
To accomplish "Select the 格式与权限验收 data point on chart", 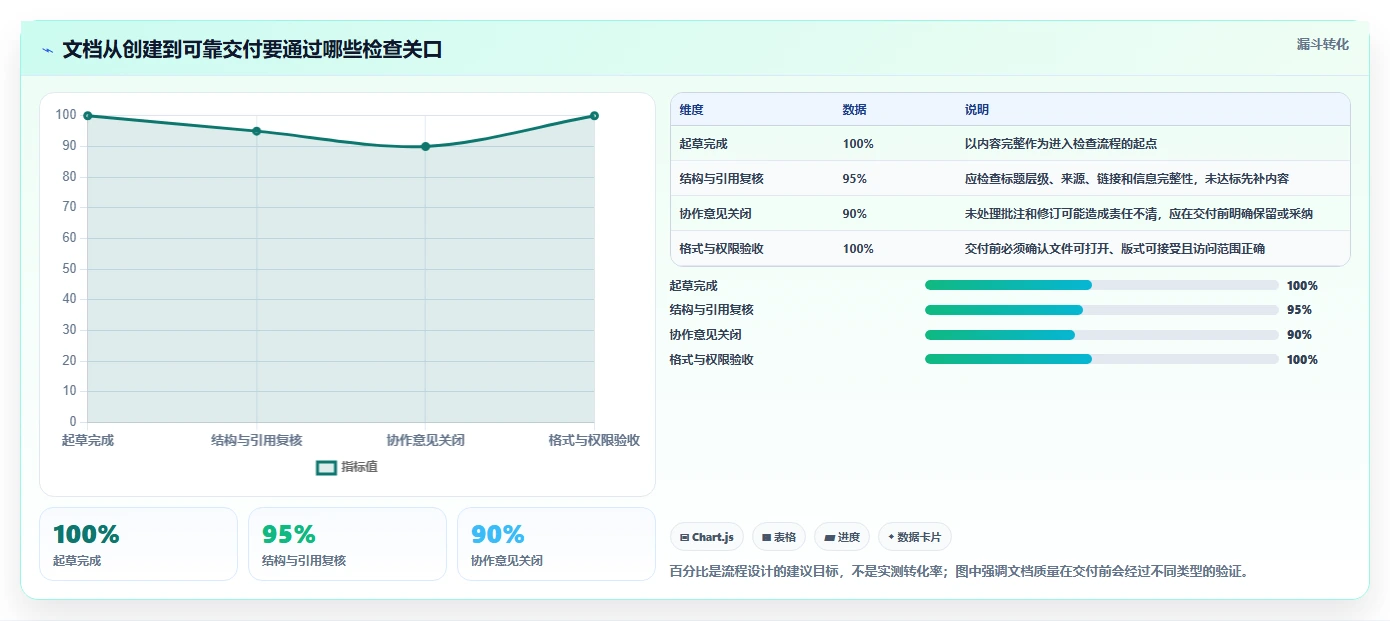I will pyautogui.click(x=594, y=116).
